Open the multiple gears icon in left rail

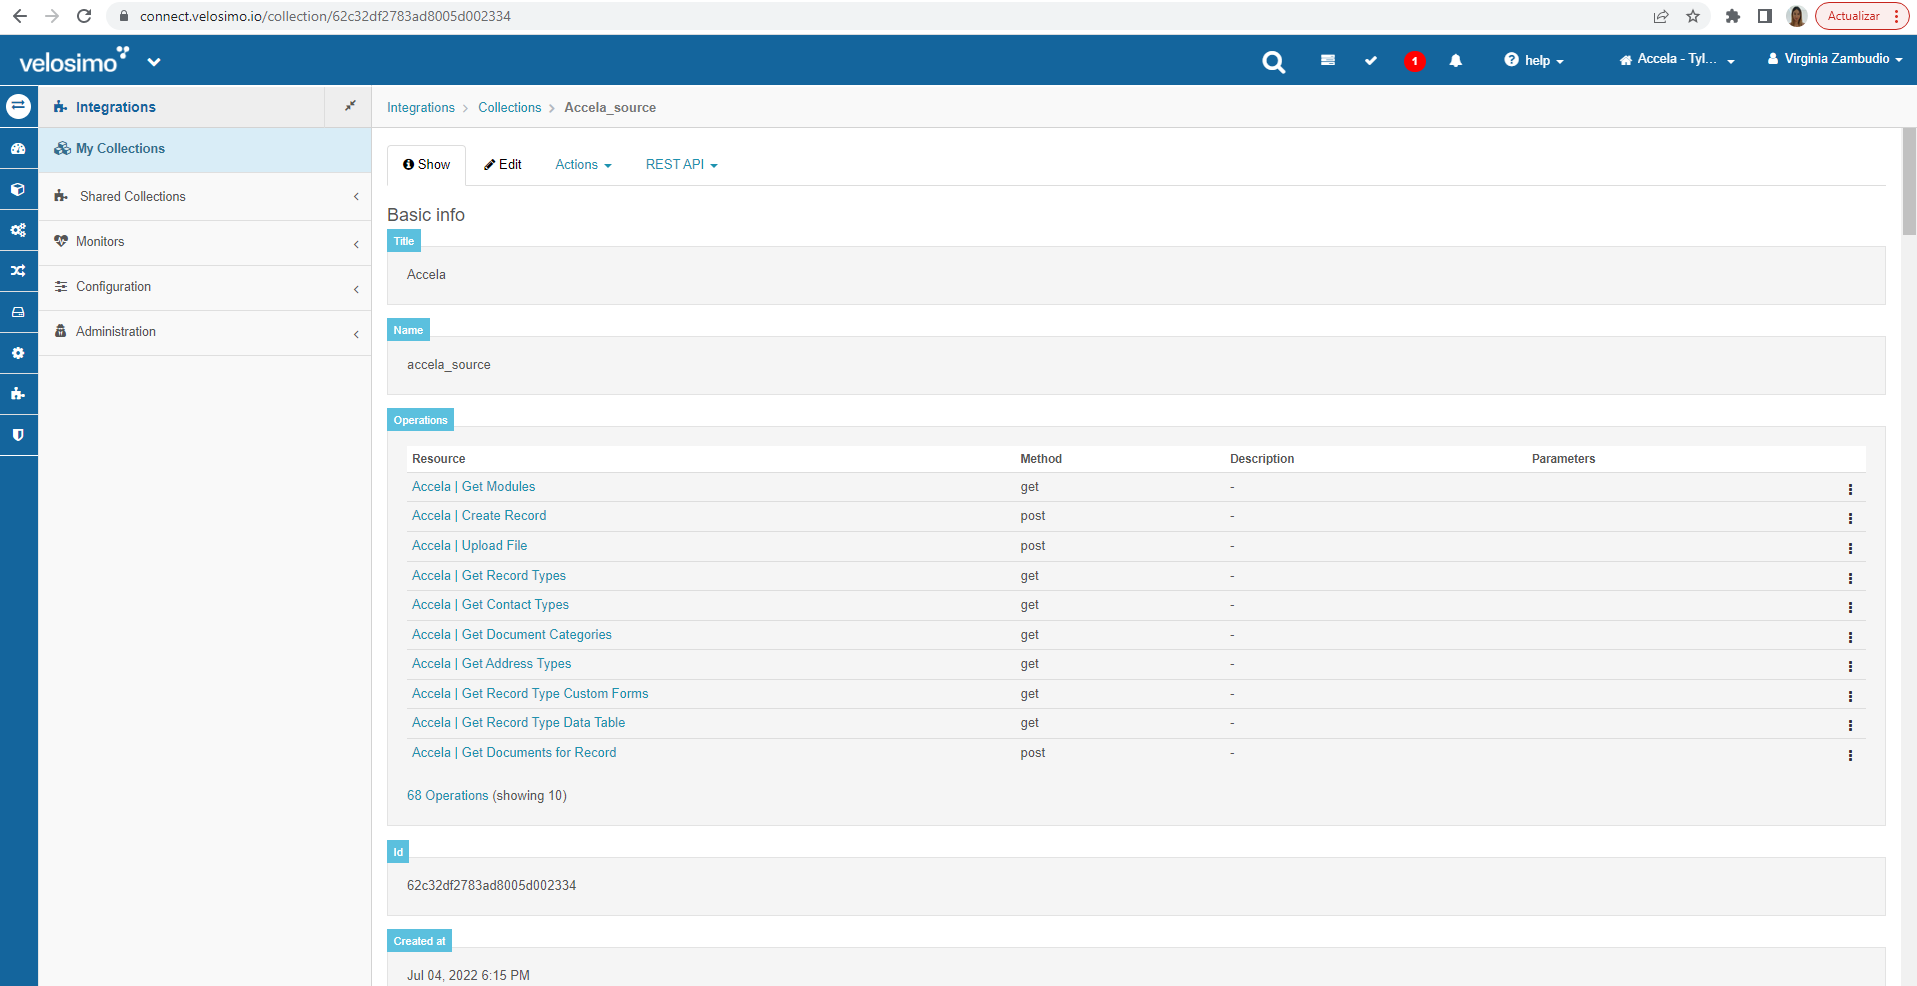click(18, 230)
